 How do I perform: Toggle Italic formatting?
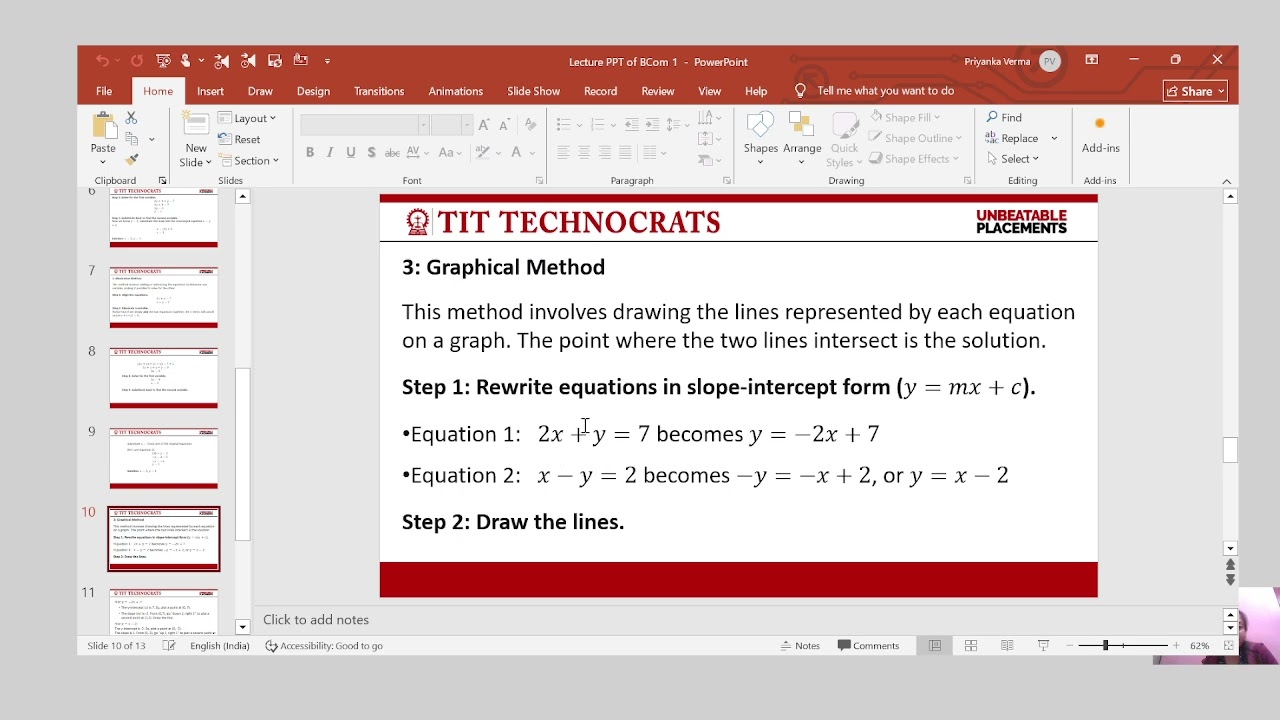[330, 152]
